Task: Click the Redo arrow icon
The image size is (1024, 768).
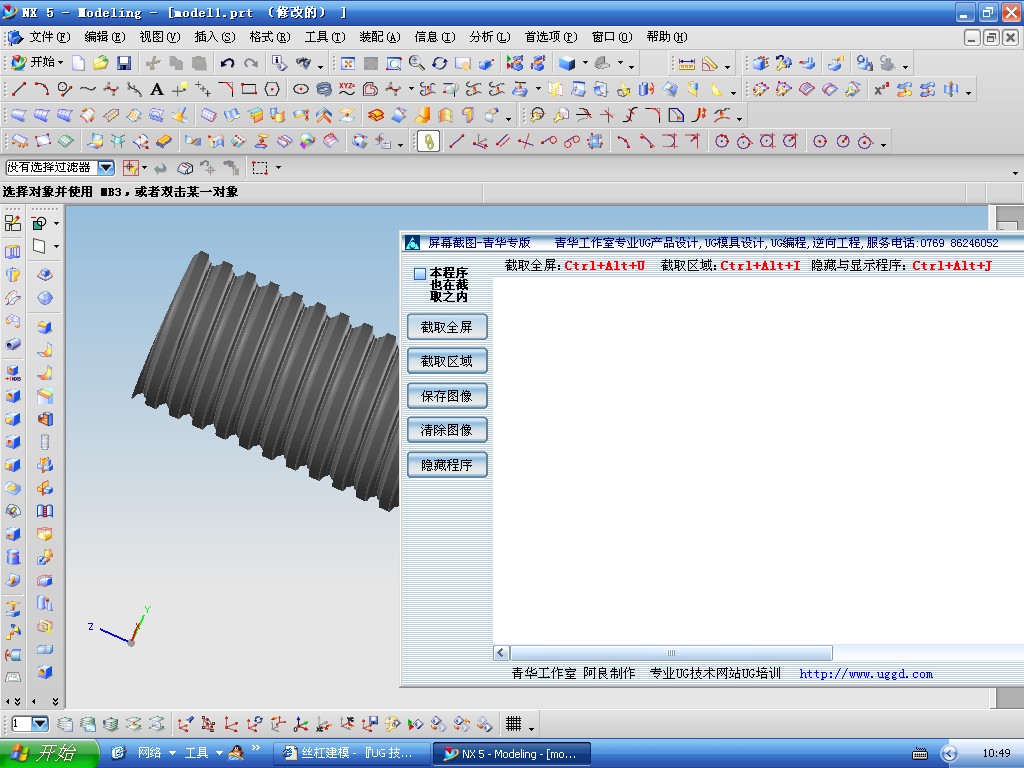Action: pyautogui.click(x=250, y=63)
